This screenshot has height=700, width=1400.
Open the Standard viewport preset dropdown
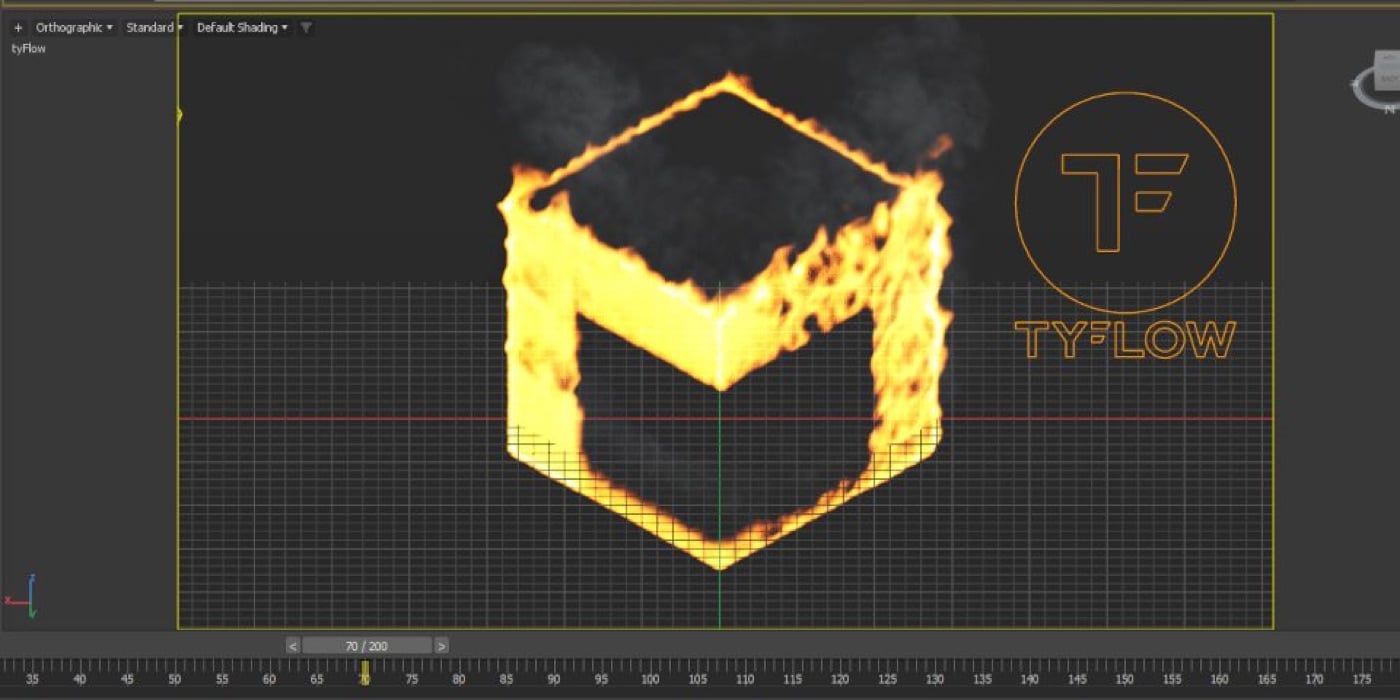154,28
